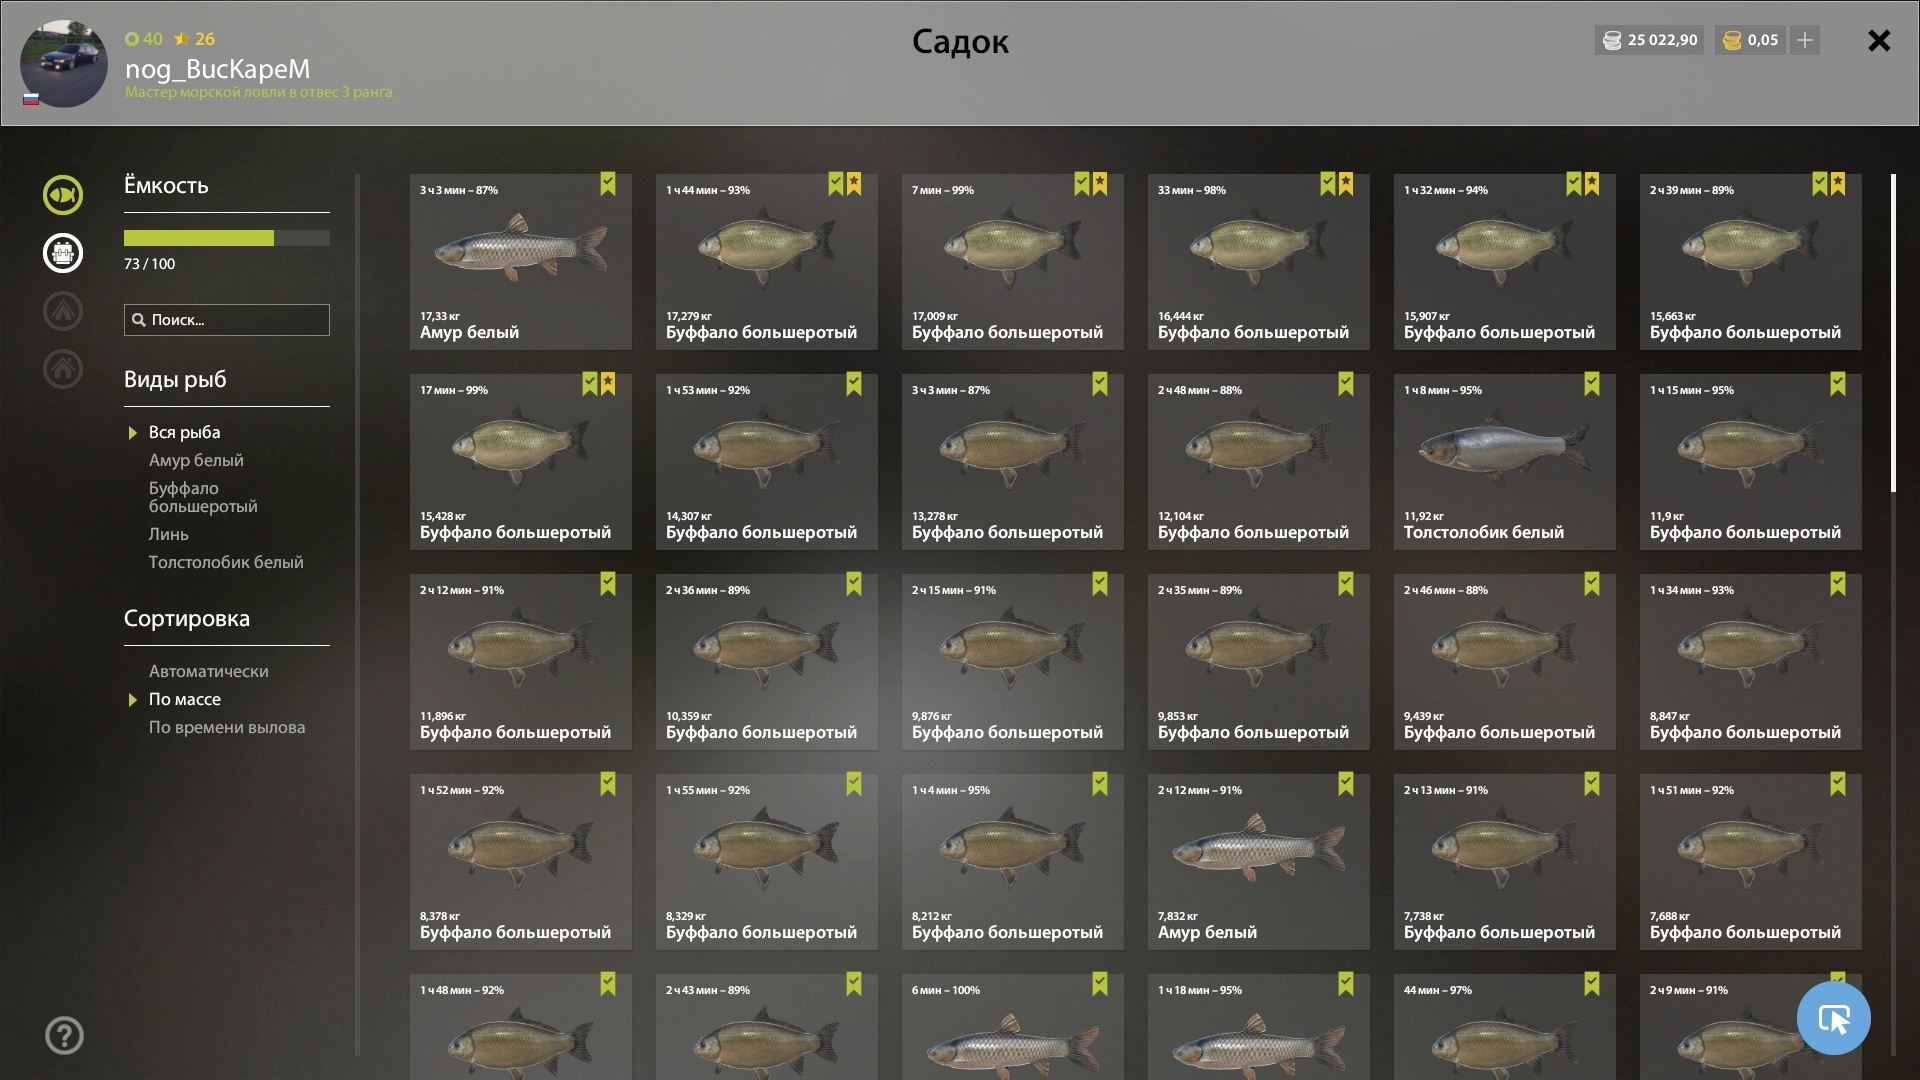Filter by Буффало большеротый species
The width and height of the screenshot is (1920, 1080).
203,497
